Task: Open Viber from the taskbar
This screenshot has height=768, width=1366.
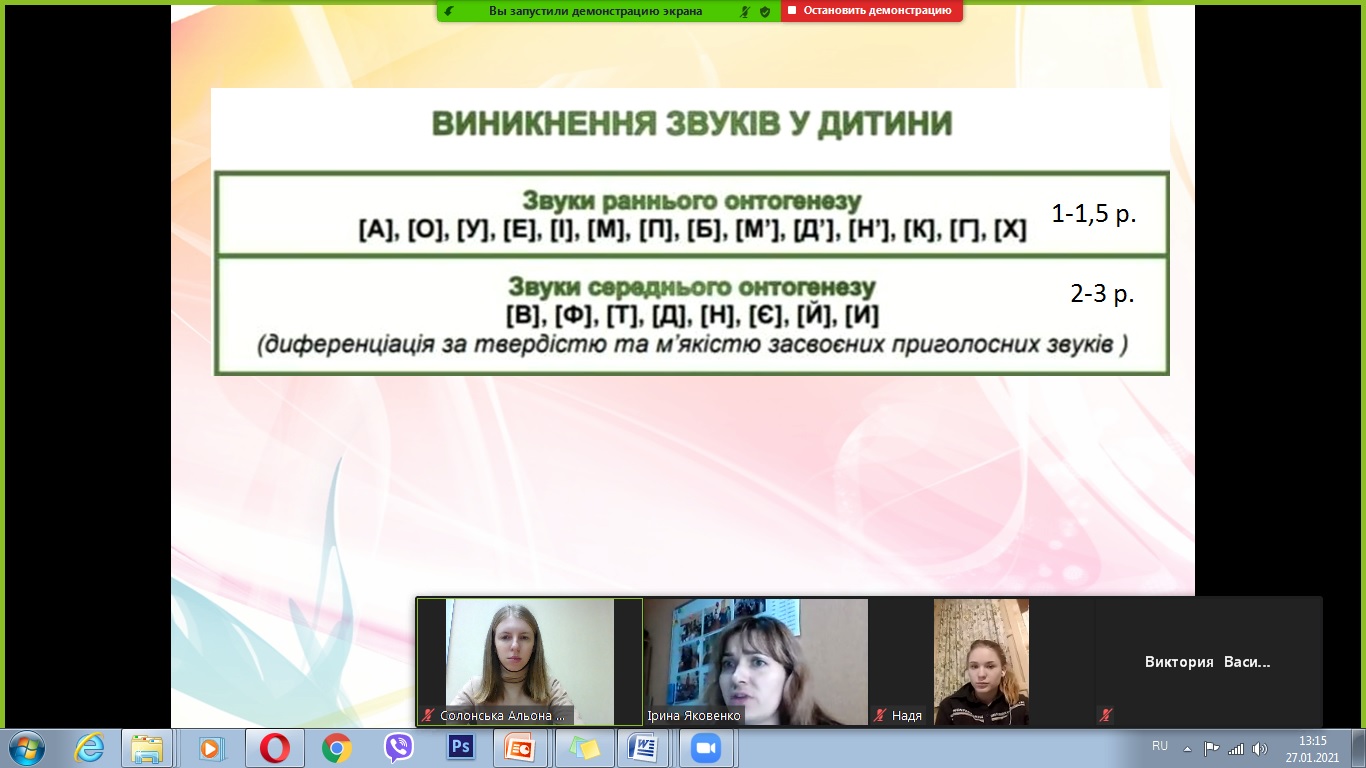Action: pyautogui.click(x=399, y=748)
